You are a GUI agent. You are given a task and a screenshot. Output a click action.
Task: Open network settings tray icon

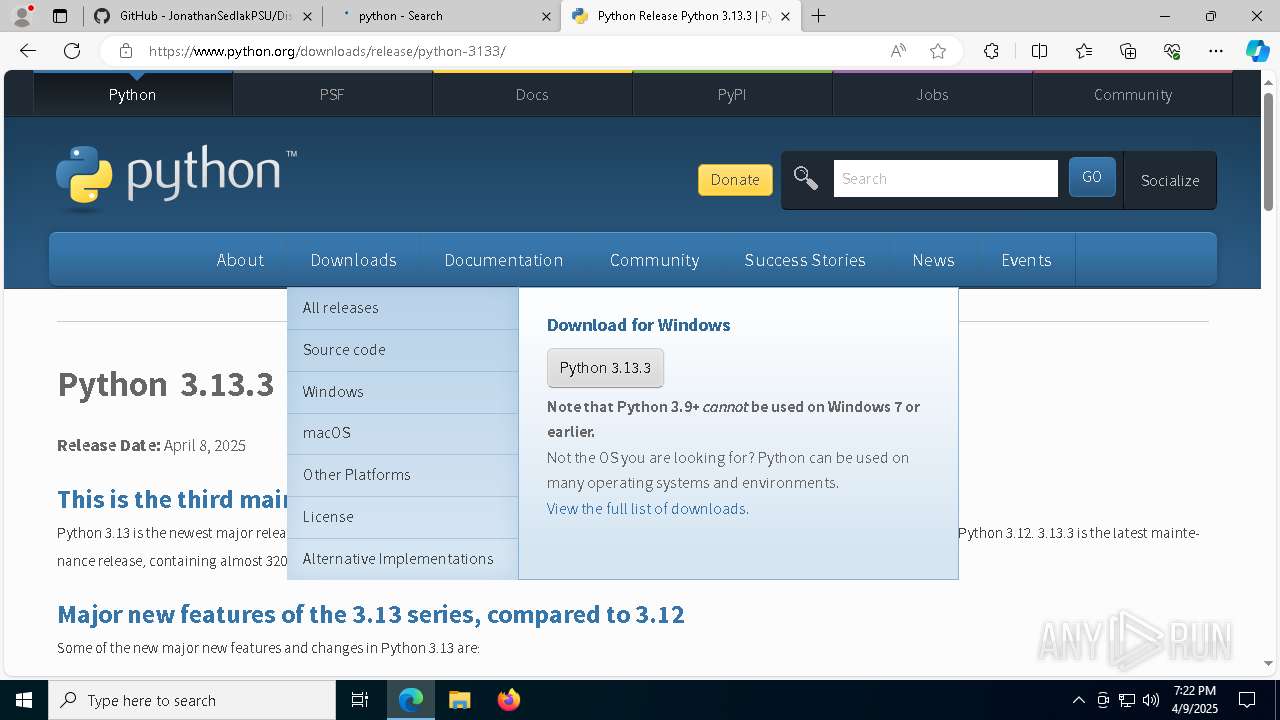(x=1127, y=700)
